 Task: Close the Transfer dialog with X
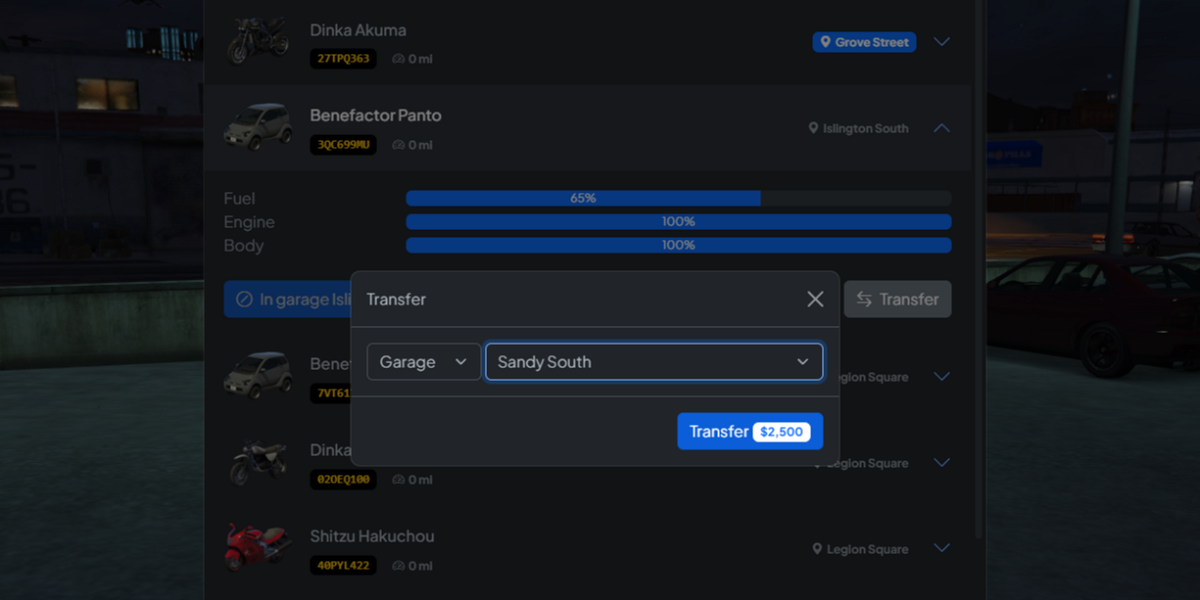[815, 299]
